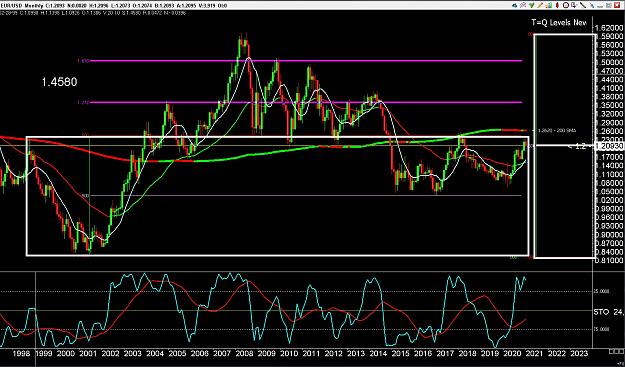Click year 2017 on time axis
The width and height of the screenshot is (625, 367).
[x=445, y=353]
